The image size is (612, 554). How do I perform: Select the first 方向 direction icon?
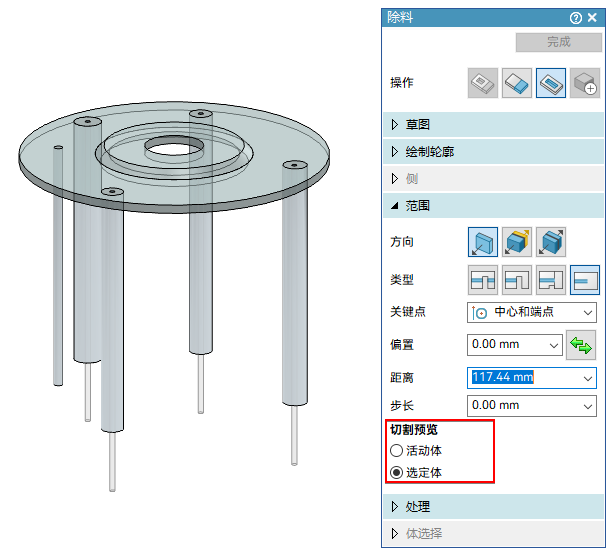coord(483,242)
